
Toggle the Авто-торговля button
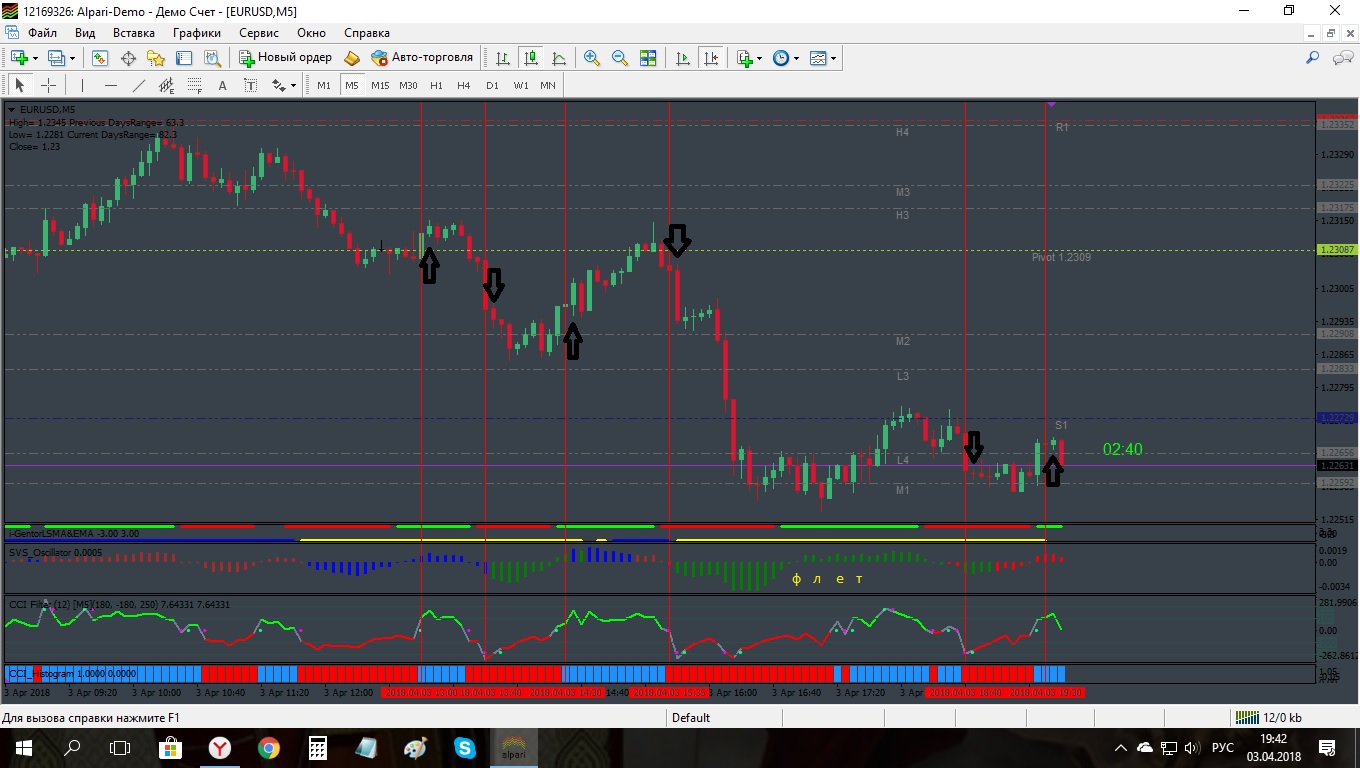point(421,58)
